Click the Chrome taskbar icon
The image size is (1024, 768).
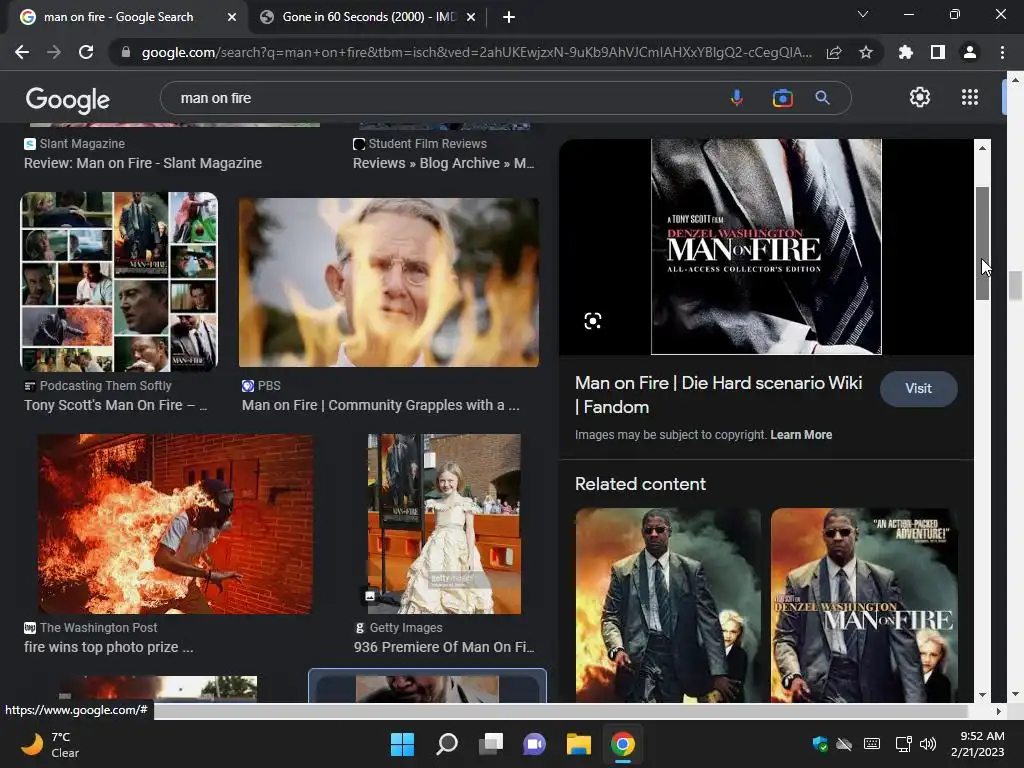(622, 744)
